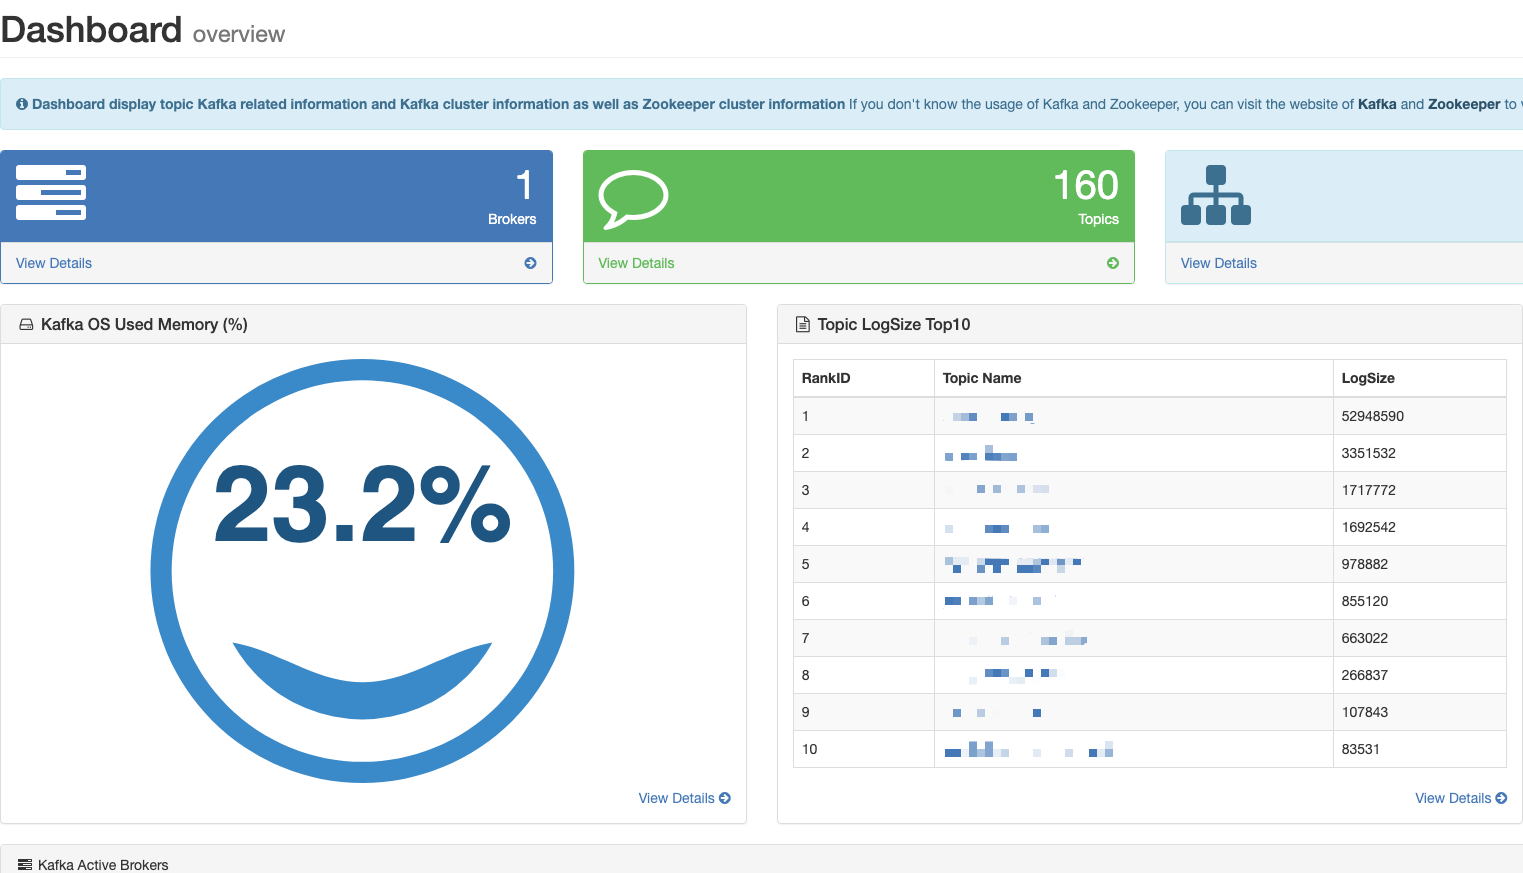This screenshot has width=1523, height=873.
Task: Click the green arrow icon in the Topics panel footer
Action: (x=1113, y=263)
